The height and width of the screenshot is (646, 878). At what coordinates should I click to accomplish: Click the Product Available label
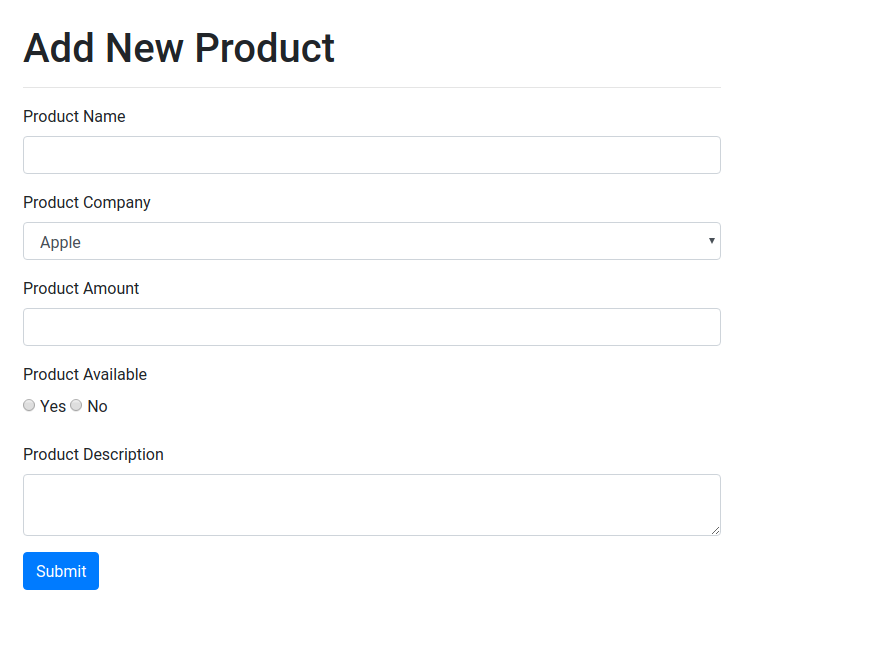pos(84,374)
